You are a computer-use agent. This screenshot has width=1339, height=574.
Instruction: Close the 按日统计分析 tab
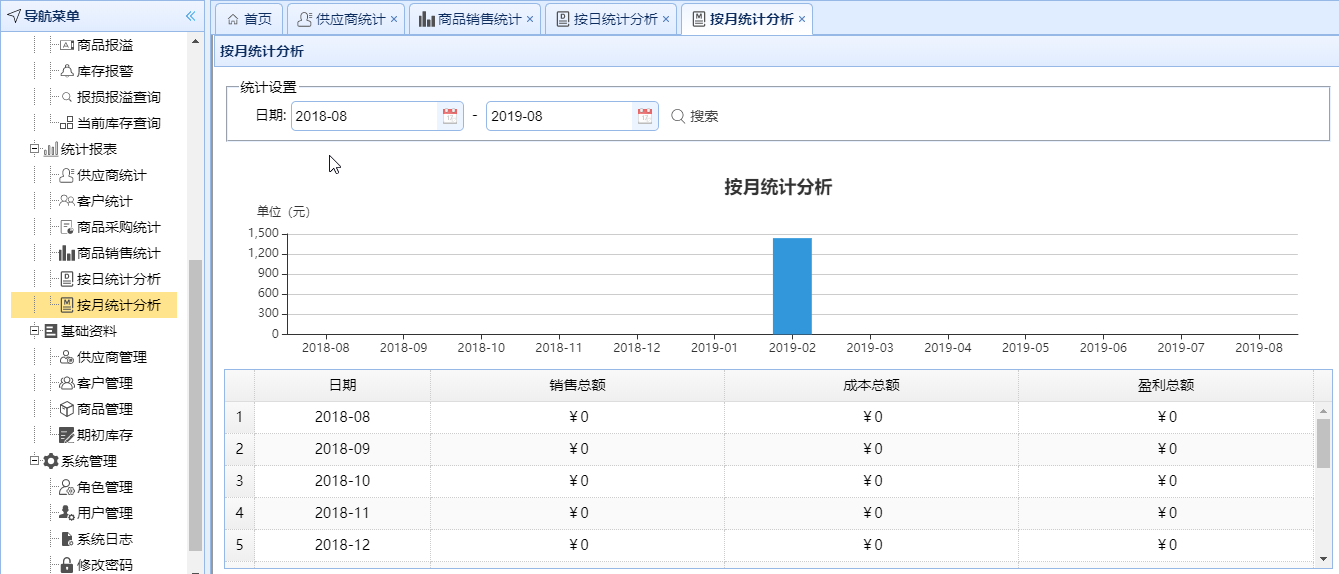pos(666,19)
